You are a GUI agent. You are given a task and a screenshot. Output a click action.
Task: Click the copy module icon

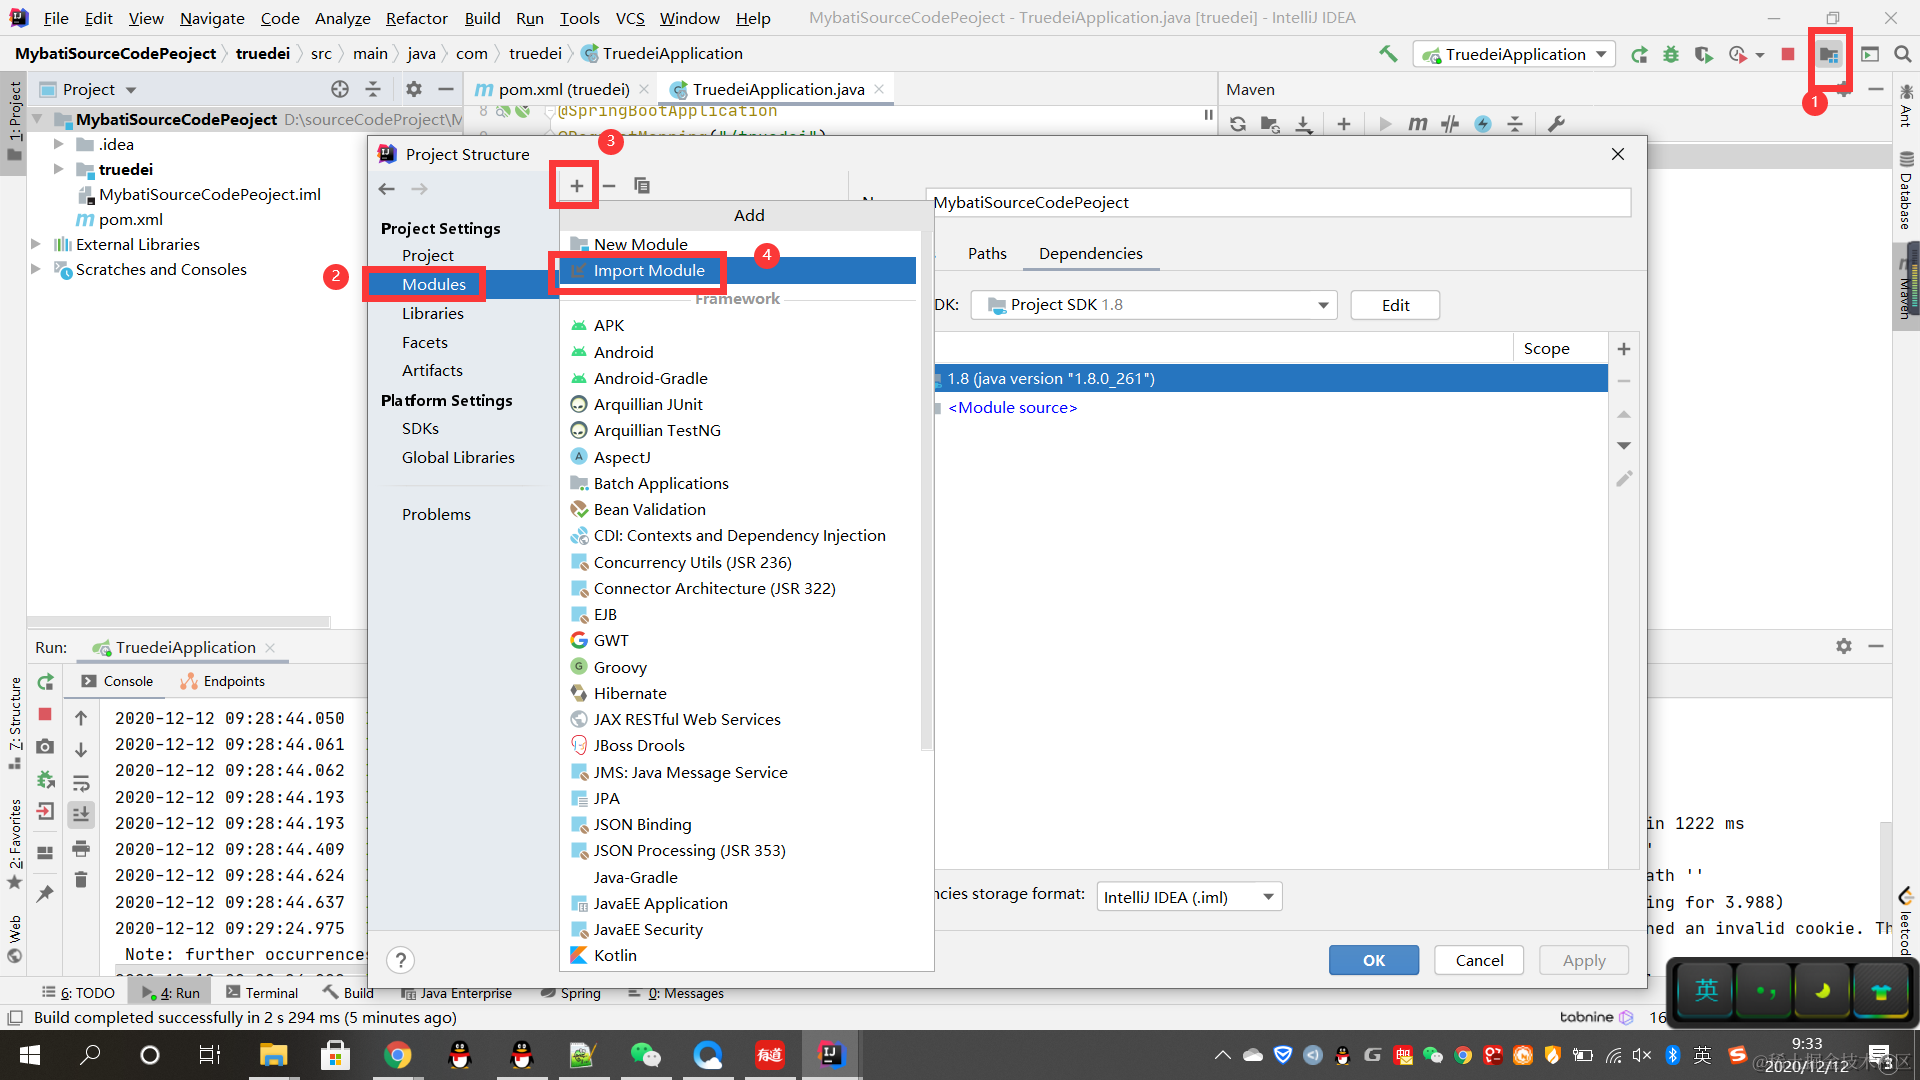pyautogui.click(x=642, y=186)
